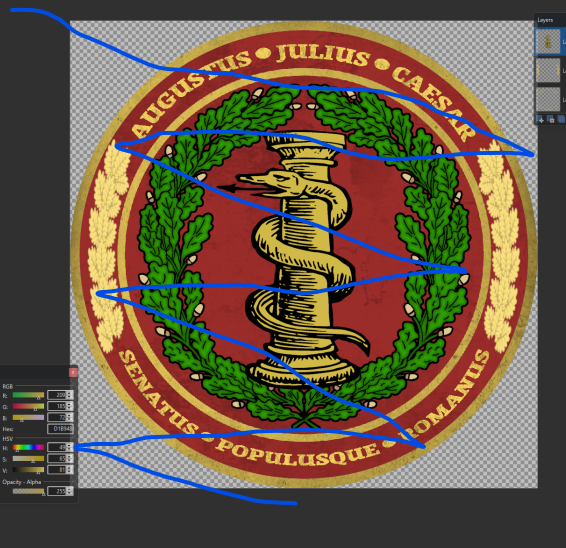This screenshot has height=548, width=566.
Task: Click the S value field showing 65
Action: tap(57, 458)
